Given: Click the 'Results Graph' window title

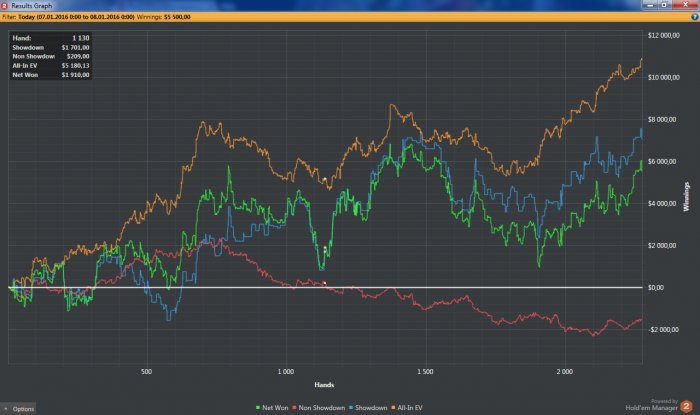Looking at the screenshot, I should point(31,6).
